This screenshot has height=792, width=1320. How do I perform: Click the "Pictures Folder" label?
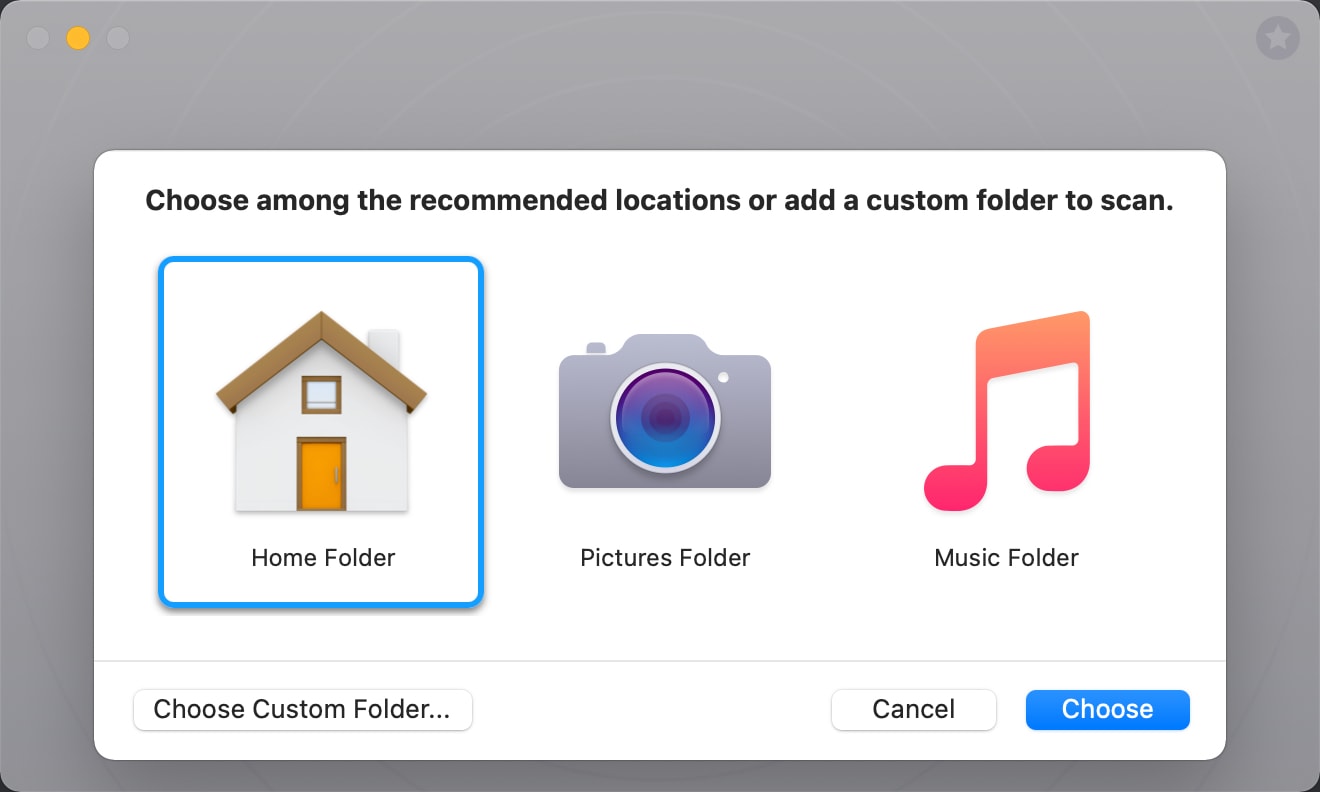click(665, 557)
